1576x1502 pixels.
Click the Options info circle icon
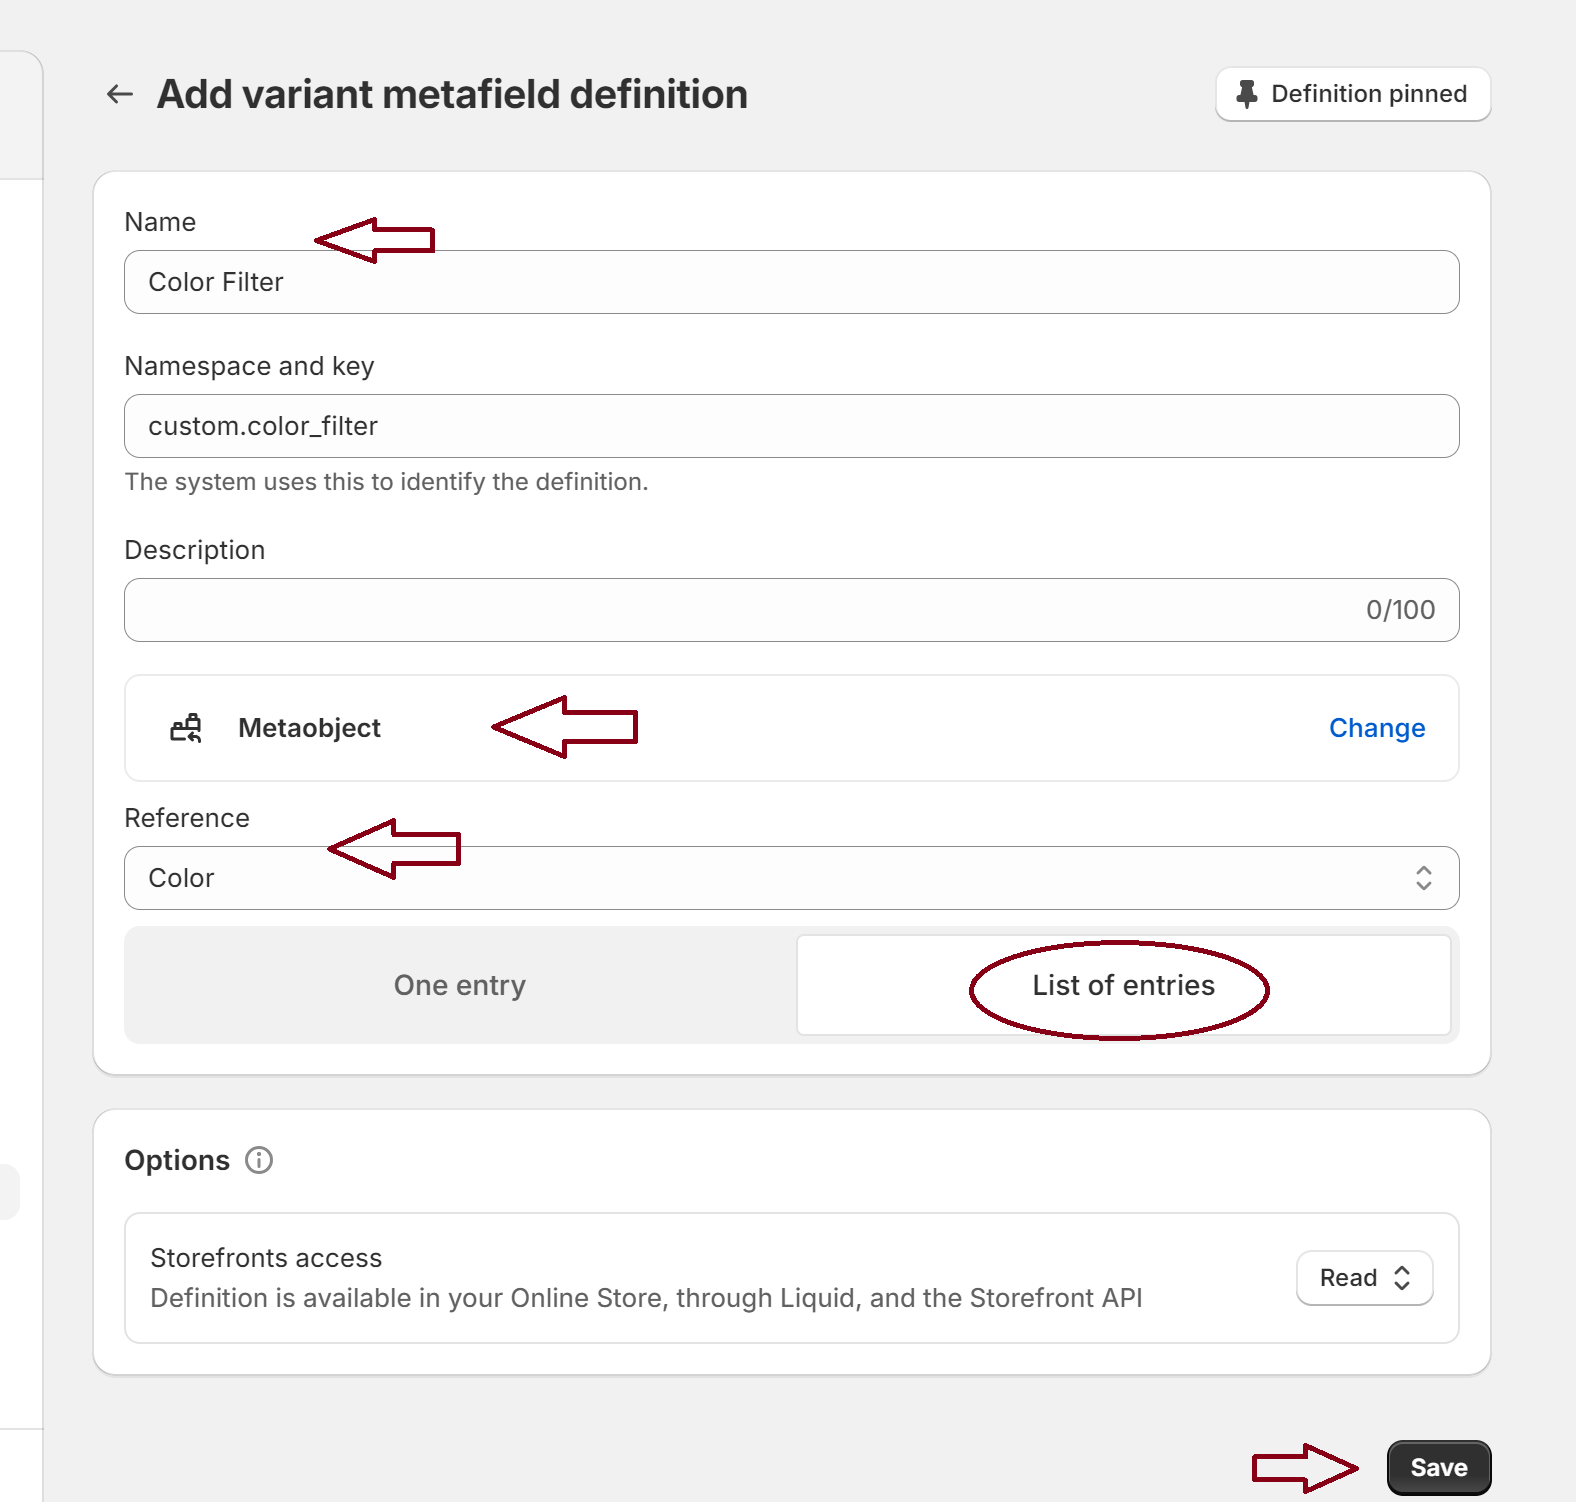coord(259,1160)
